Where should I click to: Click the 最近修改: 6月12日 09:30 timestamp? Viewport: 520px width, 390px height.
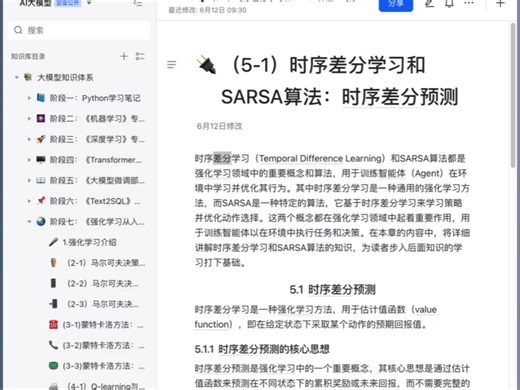(207, 10)
